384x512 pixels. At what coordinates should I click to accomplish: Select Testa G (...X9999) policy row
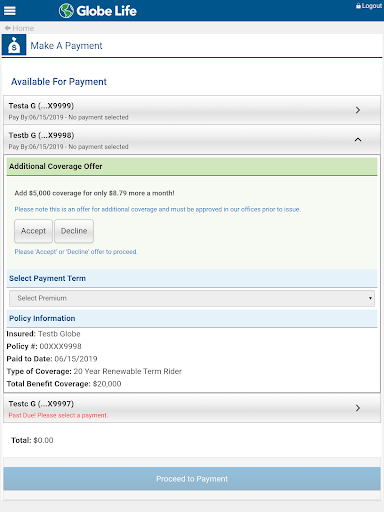point(192,110)
